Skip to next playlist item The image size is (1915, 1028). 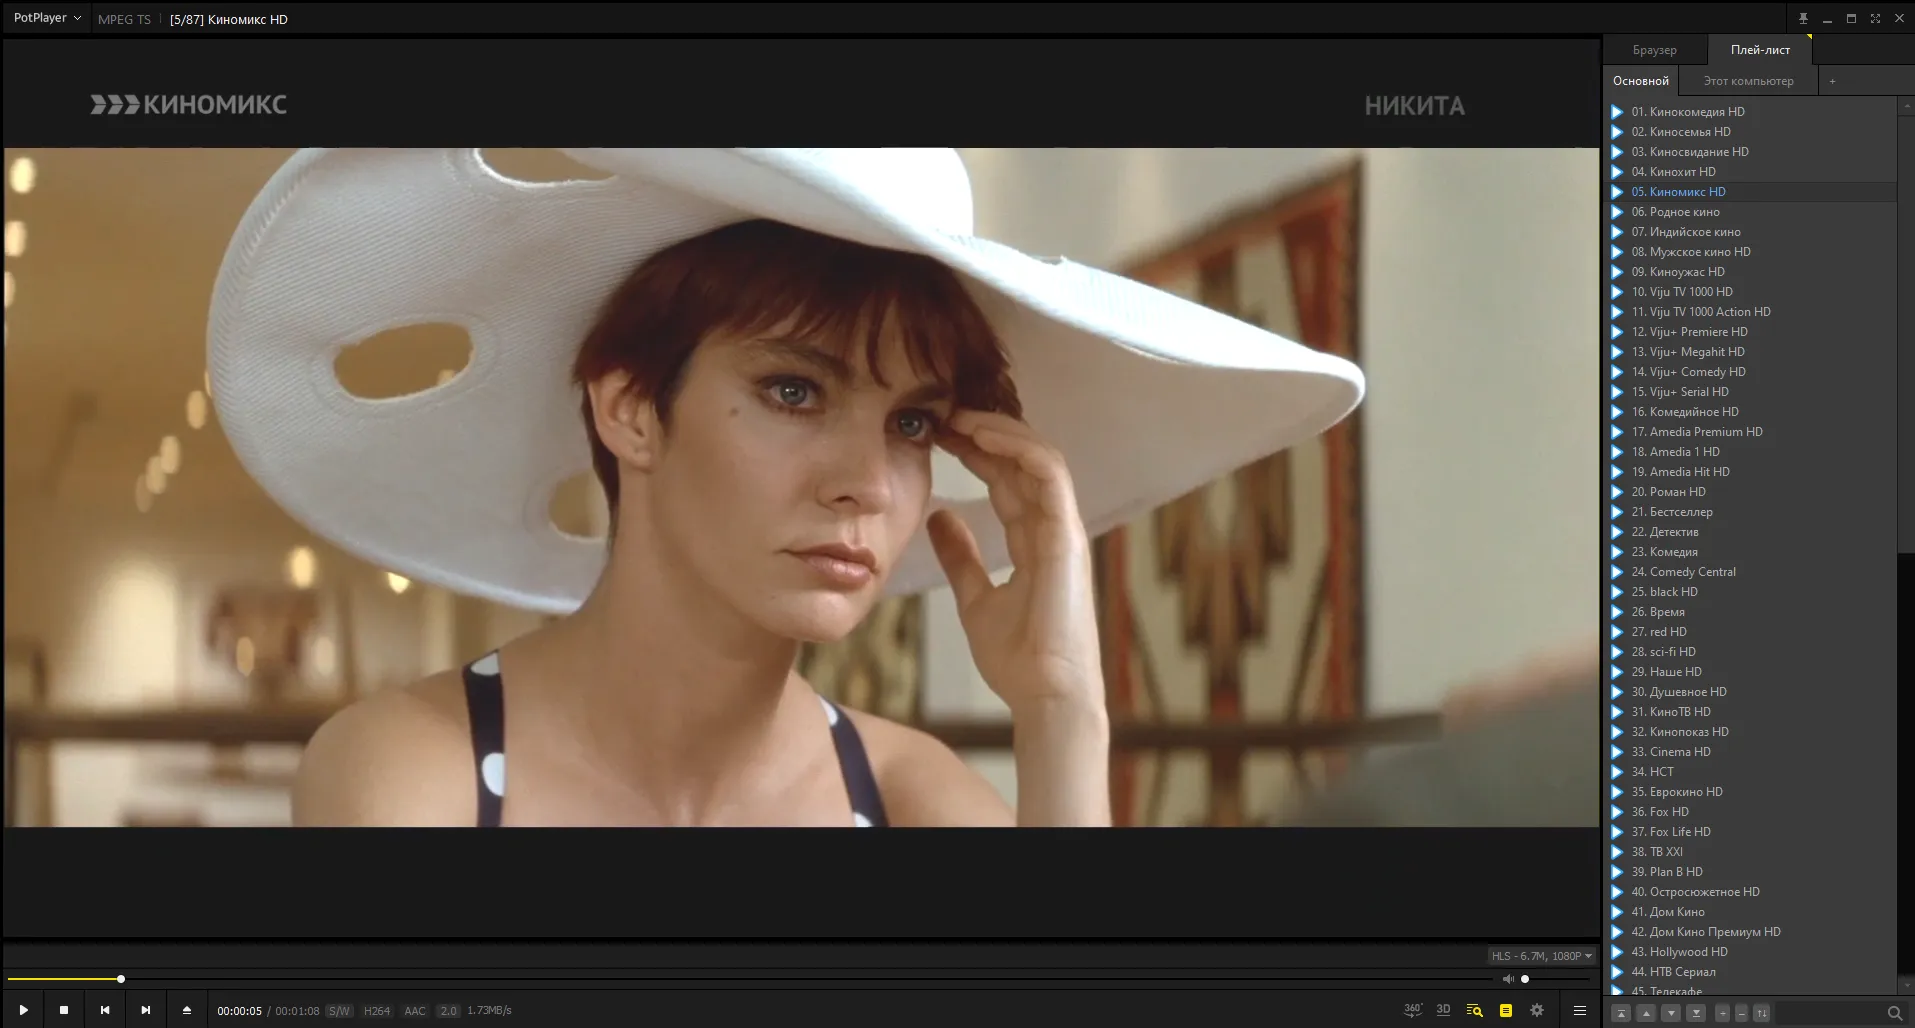146,1010
